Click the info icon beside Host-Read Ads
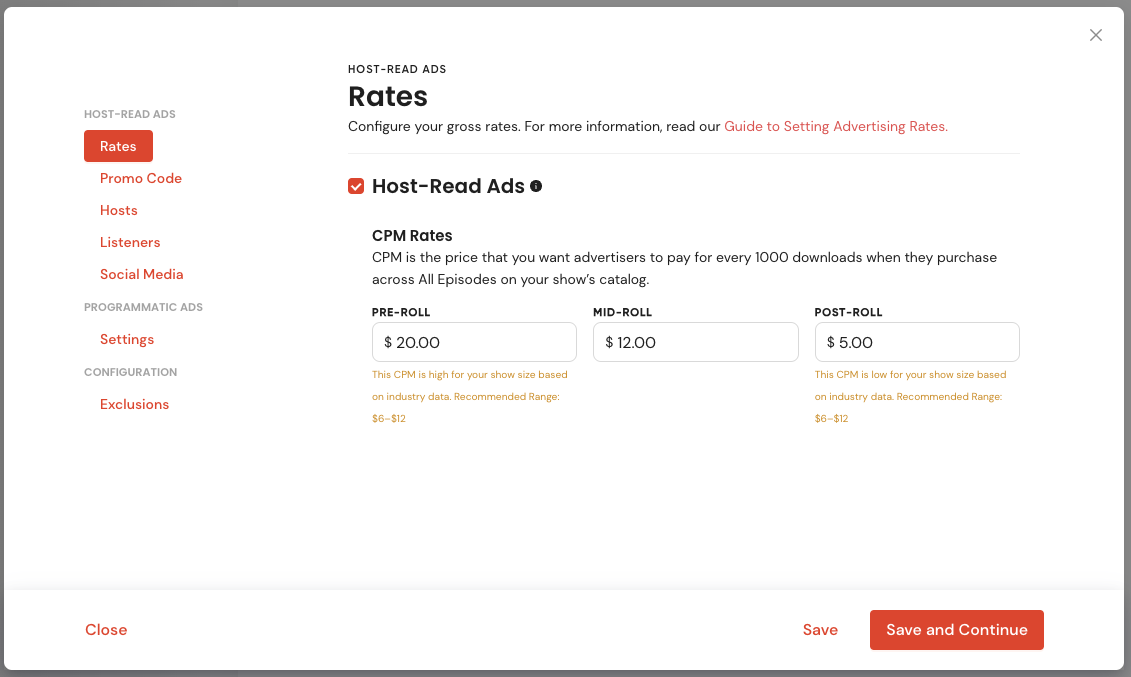 point(536,186)
